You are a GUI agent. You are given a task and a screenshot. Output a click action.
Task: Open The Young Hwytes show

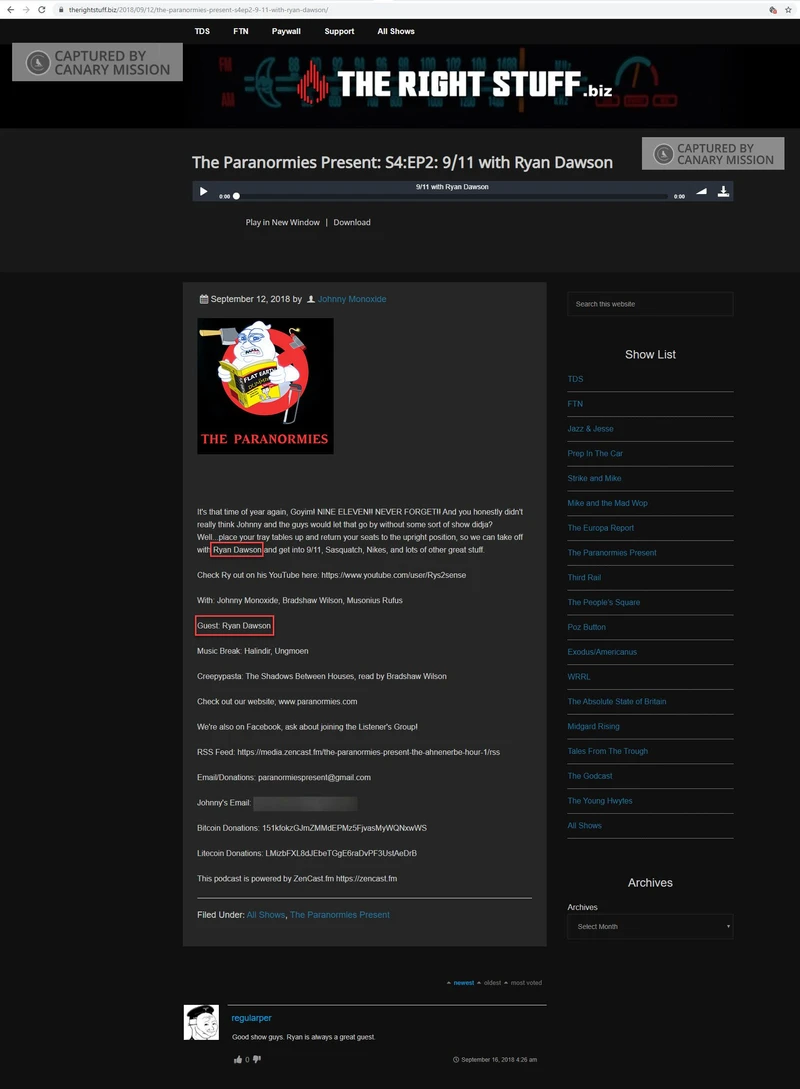[x=600, y=801]
